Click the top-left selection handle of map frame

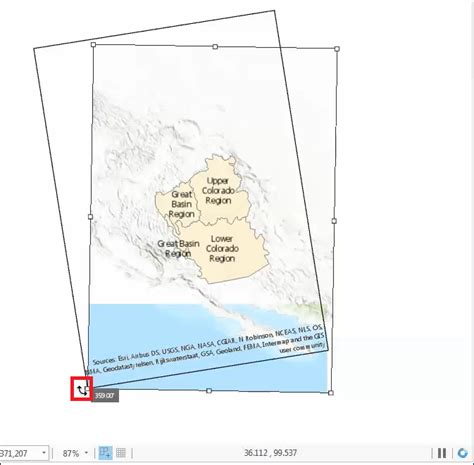93,44
